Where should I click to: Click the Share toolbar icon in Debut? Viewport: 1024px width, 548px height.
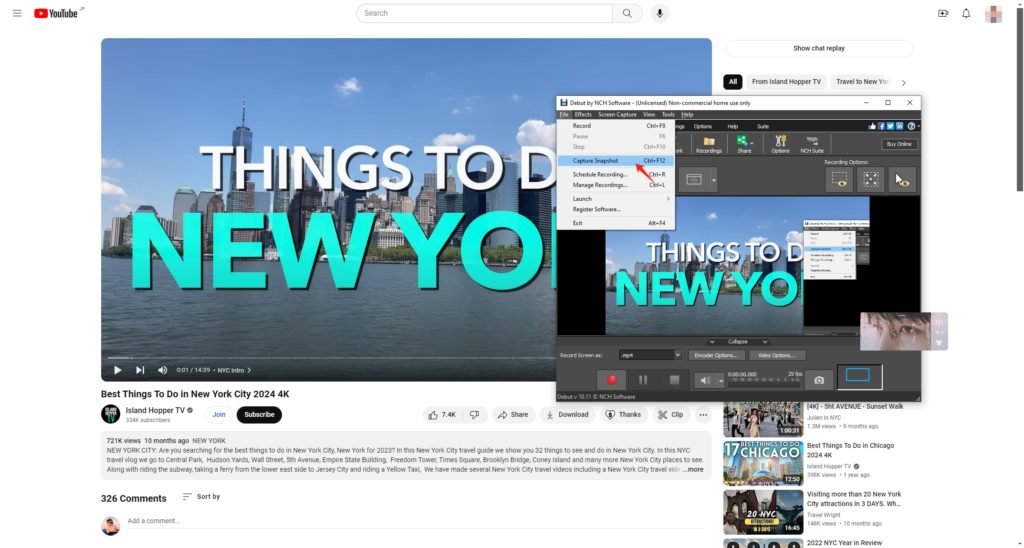point(744,144)
